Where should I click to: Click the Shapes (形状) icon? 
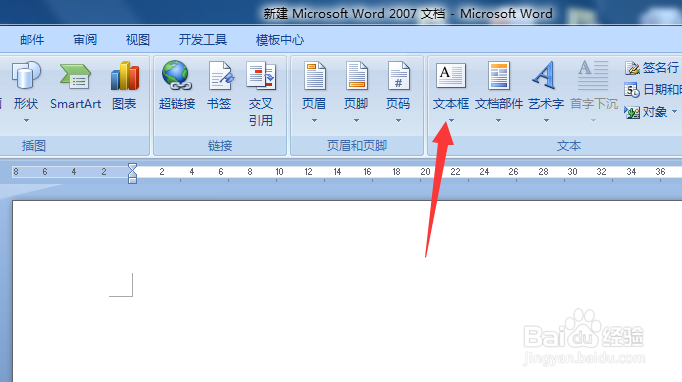pos(26,75)
